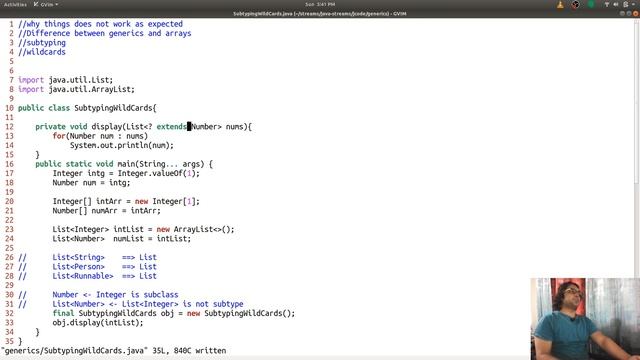640x360 pixels.
Task: Open the system power menu icon
Action: 626,4
